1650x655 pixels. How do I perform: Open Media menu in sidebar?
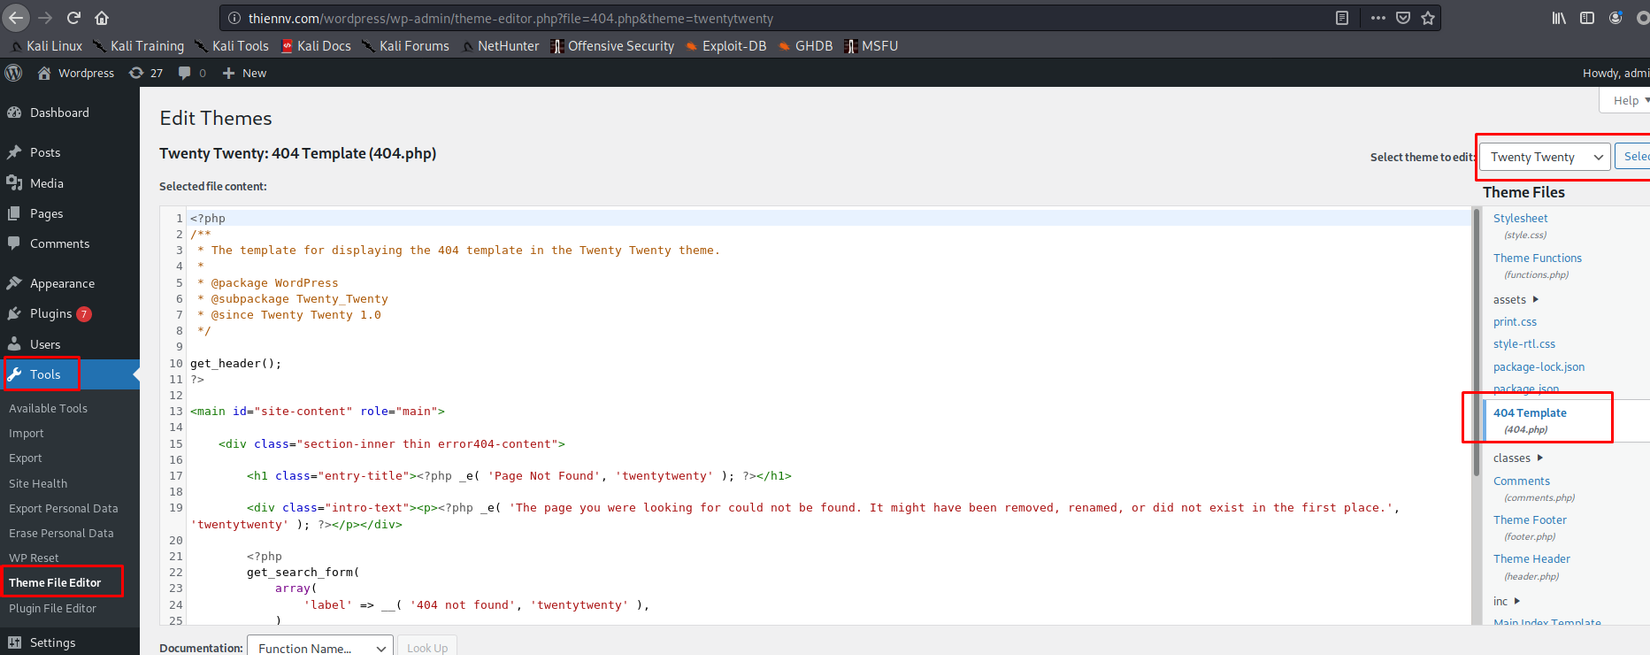[x=70, y=183]
